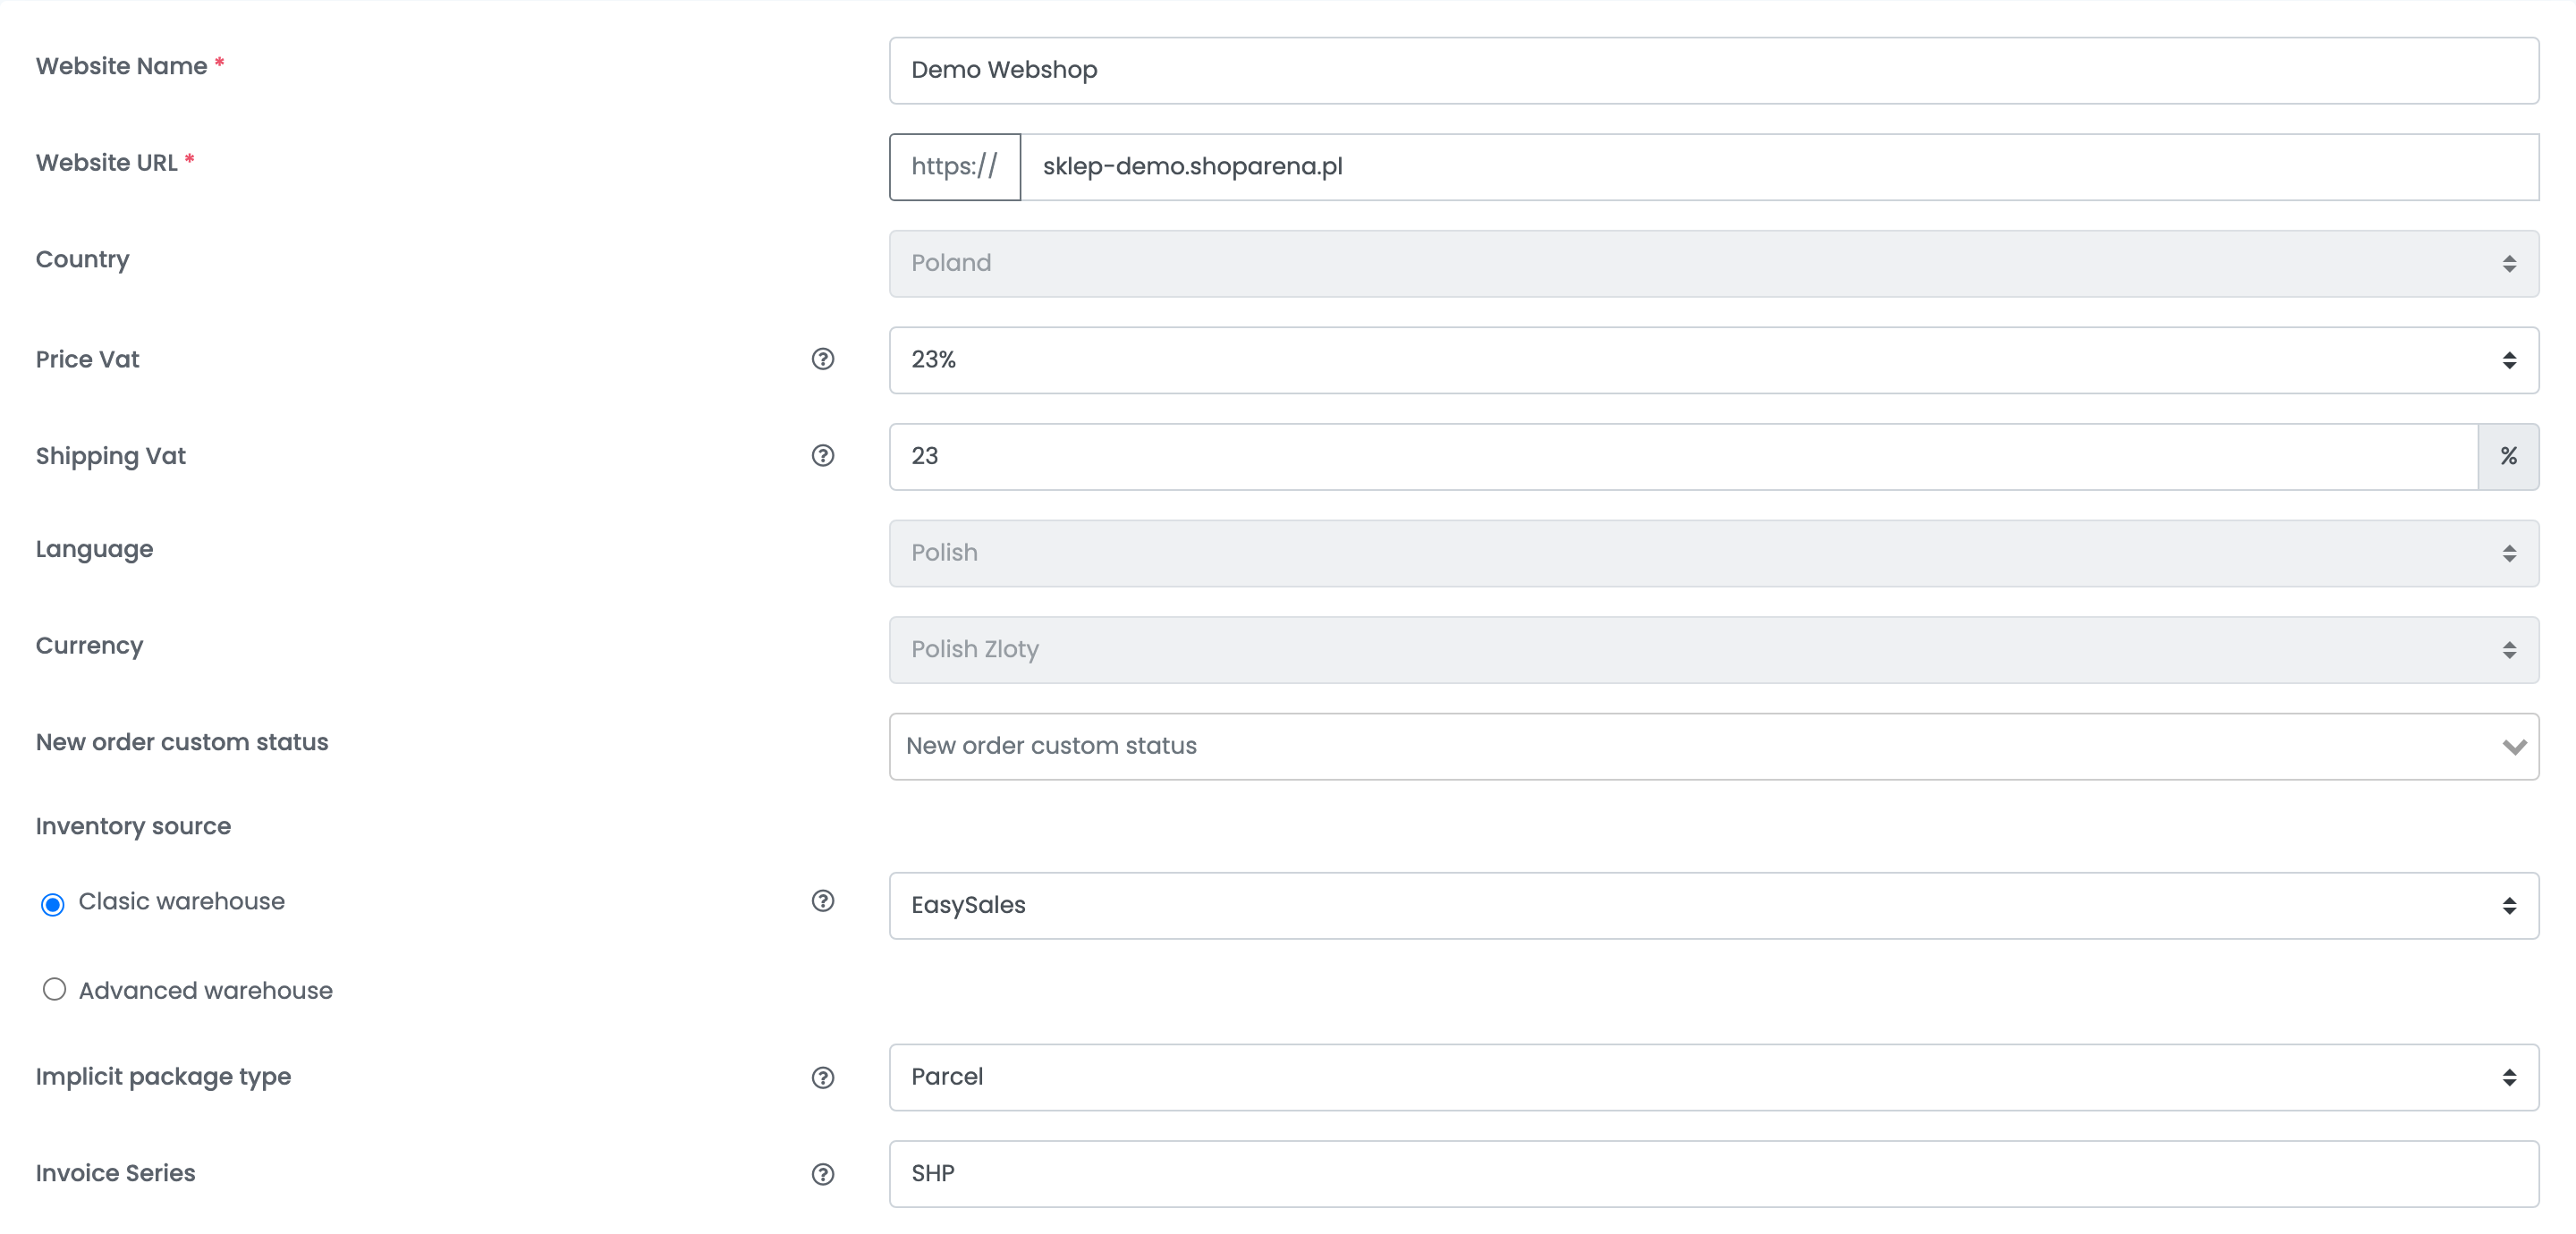Open Implicit package type help icon
The height and width of the screenshot is (1234, 2576).
point(822,1077)
